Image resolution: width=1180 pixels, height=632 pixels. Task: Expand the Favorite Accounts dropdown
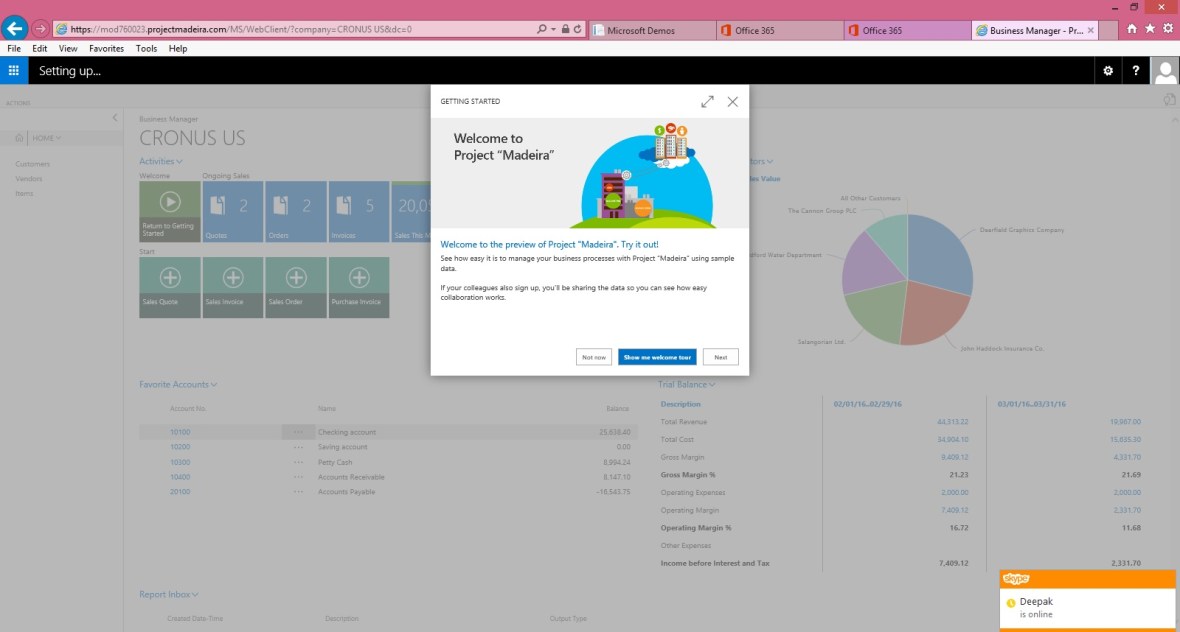click(178, 384)
